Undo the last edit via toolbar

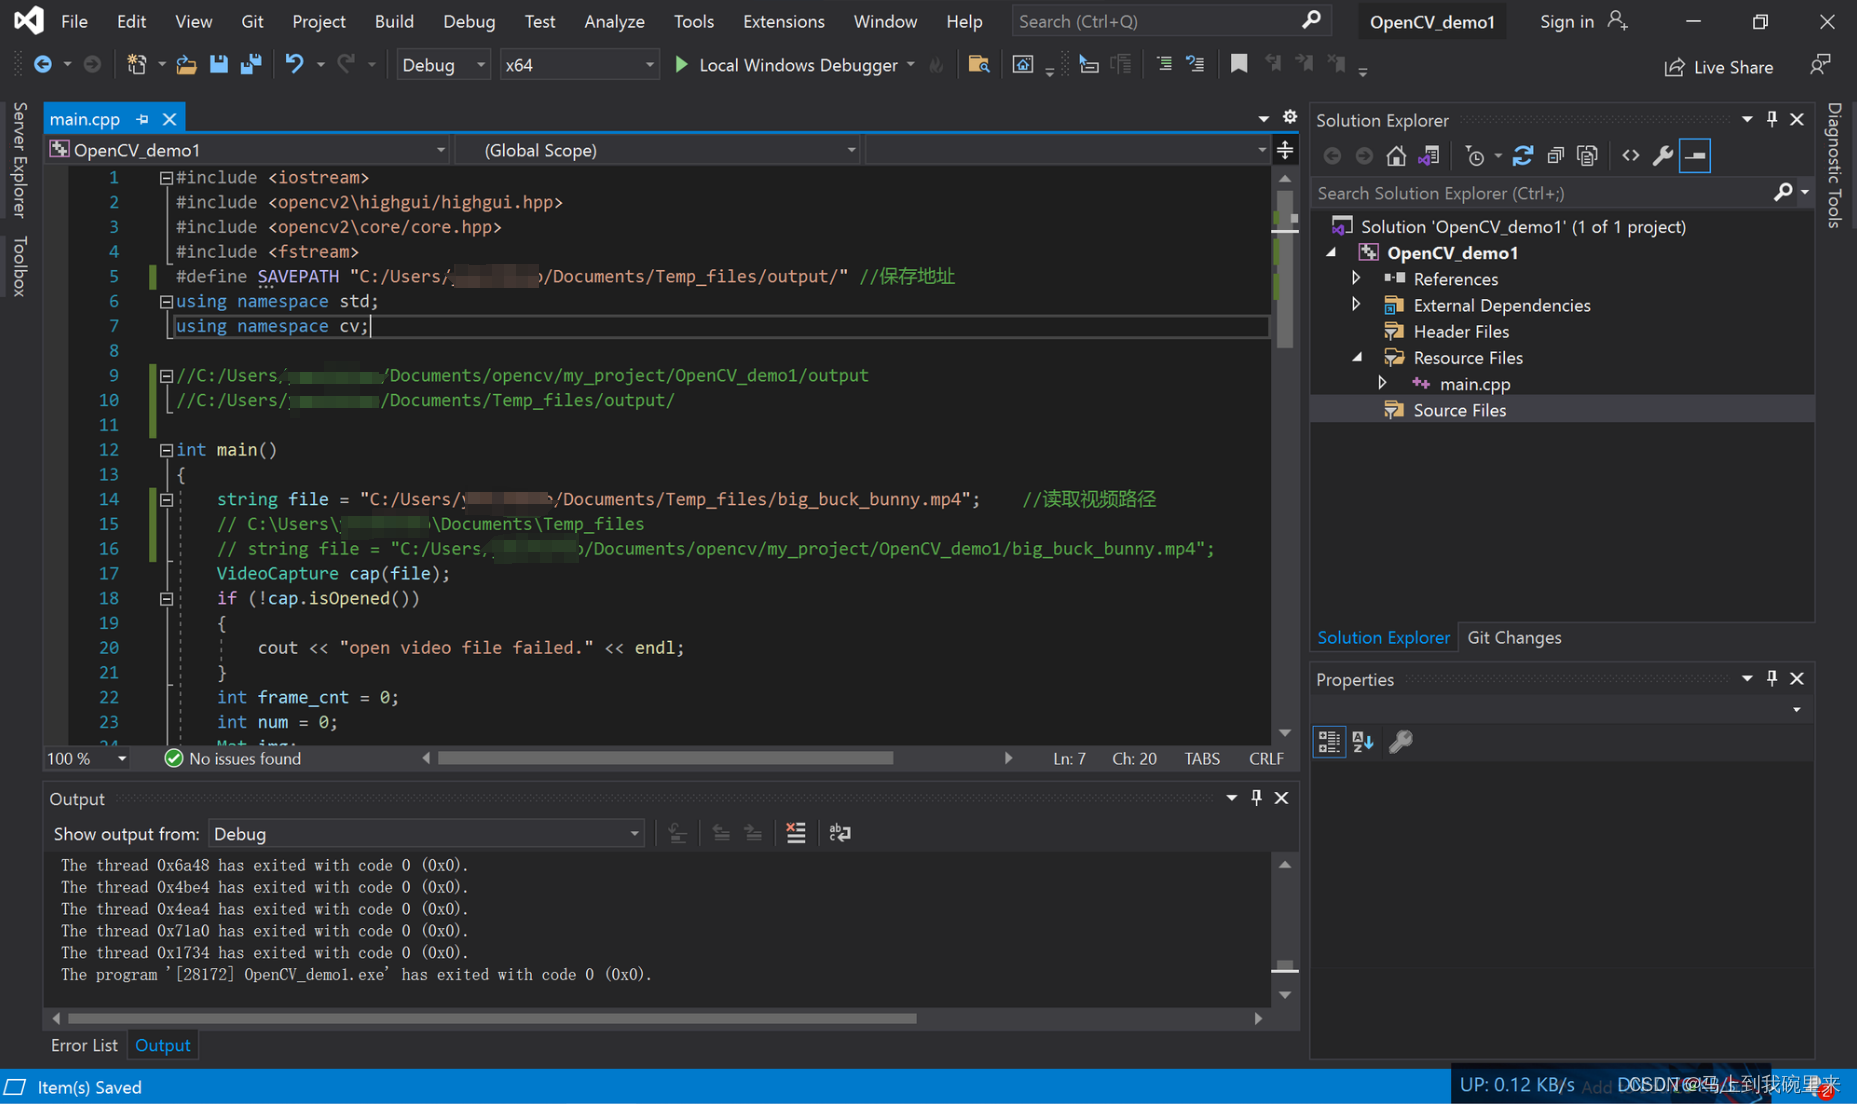(x=294, y=65)
